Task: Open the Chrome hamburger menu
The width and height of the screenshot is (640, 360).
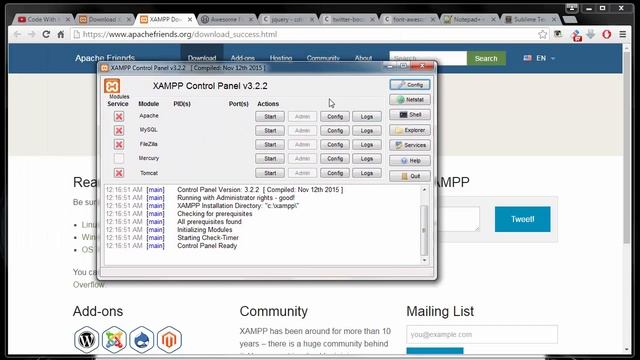Action: click(x=623, y=34)
